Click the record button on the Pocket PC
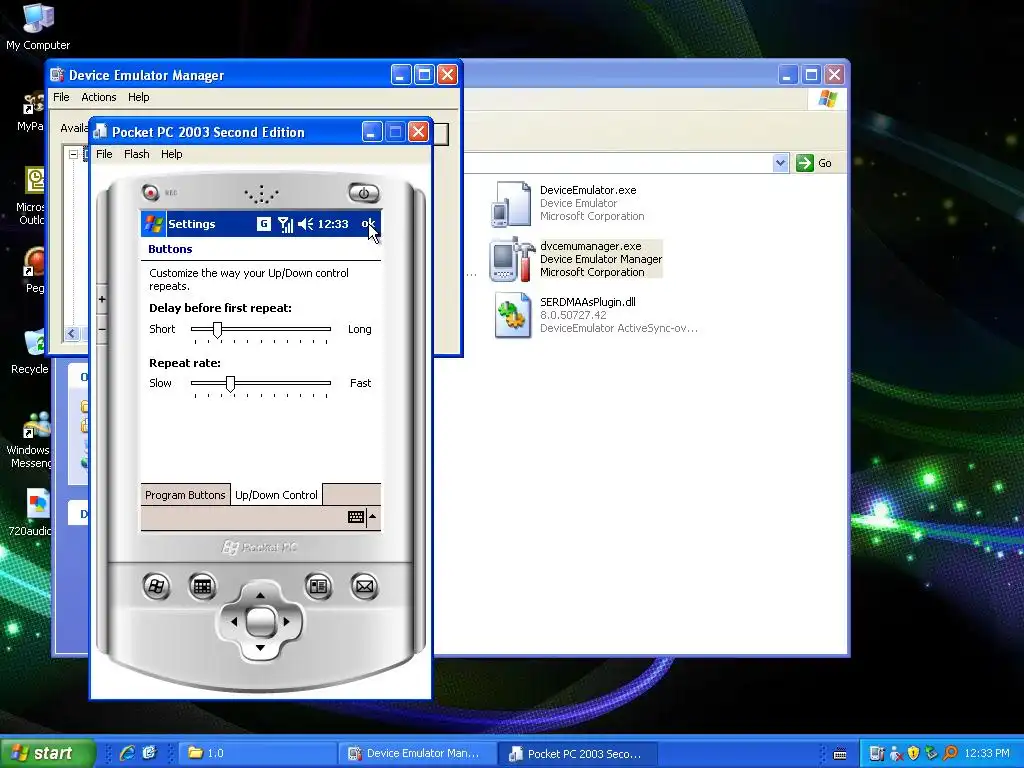The height and width of the screenshot is (768, 1024). point(151,193)
